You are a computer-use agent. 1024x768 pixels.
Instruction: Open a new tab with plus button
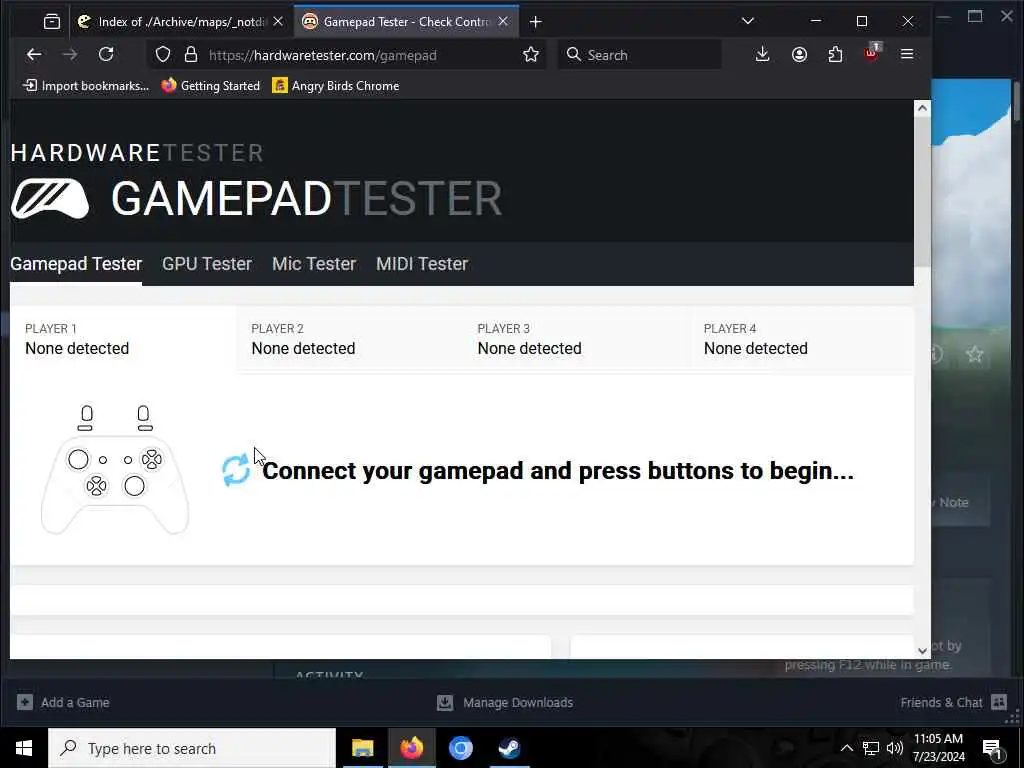[536, 22]
